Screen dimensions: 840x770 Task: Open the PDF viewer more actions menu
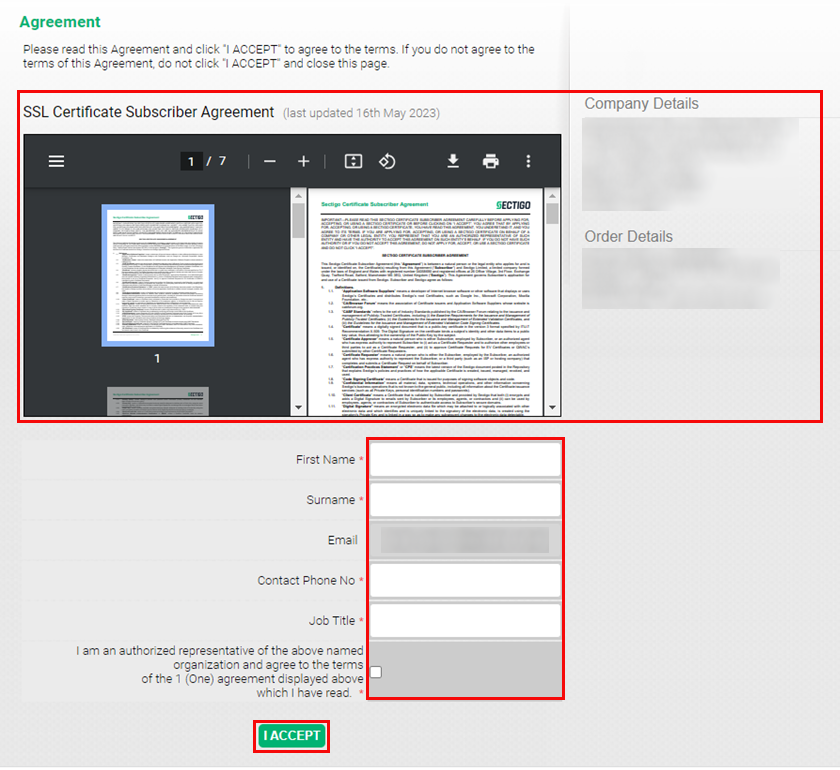point(529,161)
